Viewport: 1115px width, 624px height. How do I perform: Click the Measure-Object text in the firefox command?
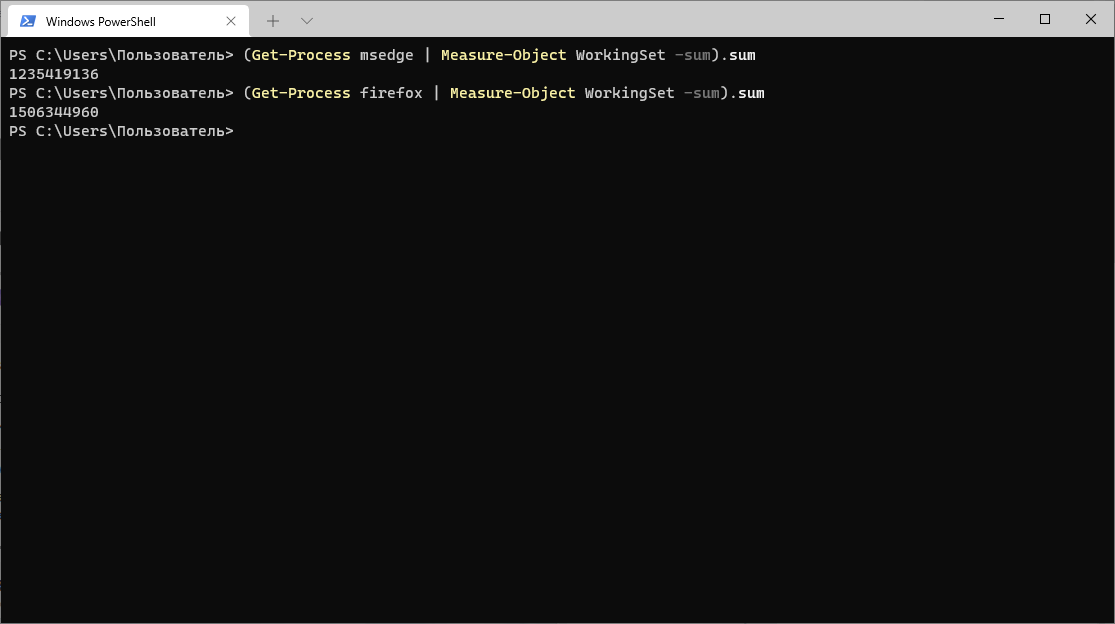pos(512,93)
